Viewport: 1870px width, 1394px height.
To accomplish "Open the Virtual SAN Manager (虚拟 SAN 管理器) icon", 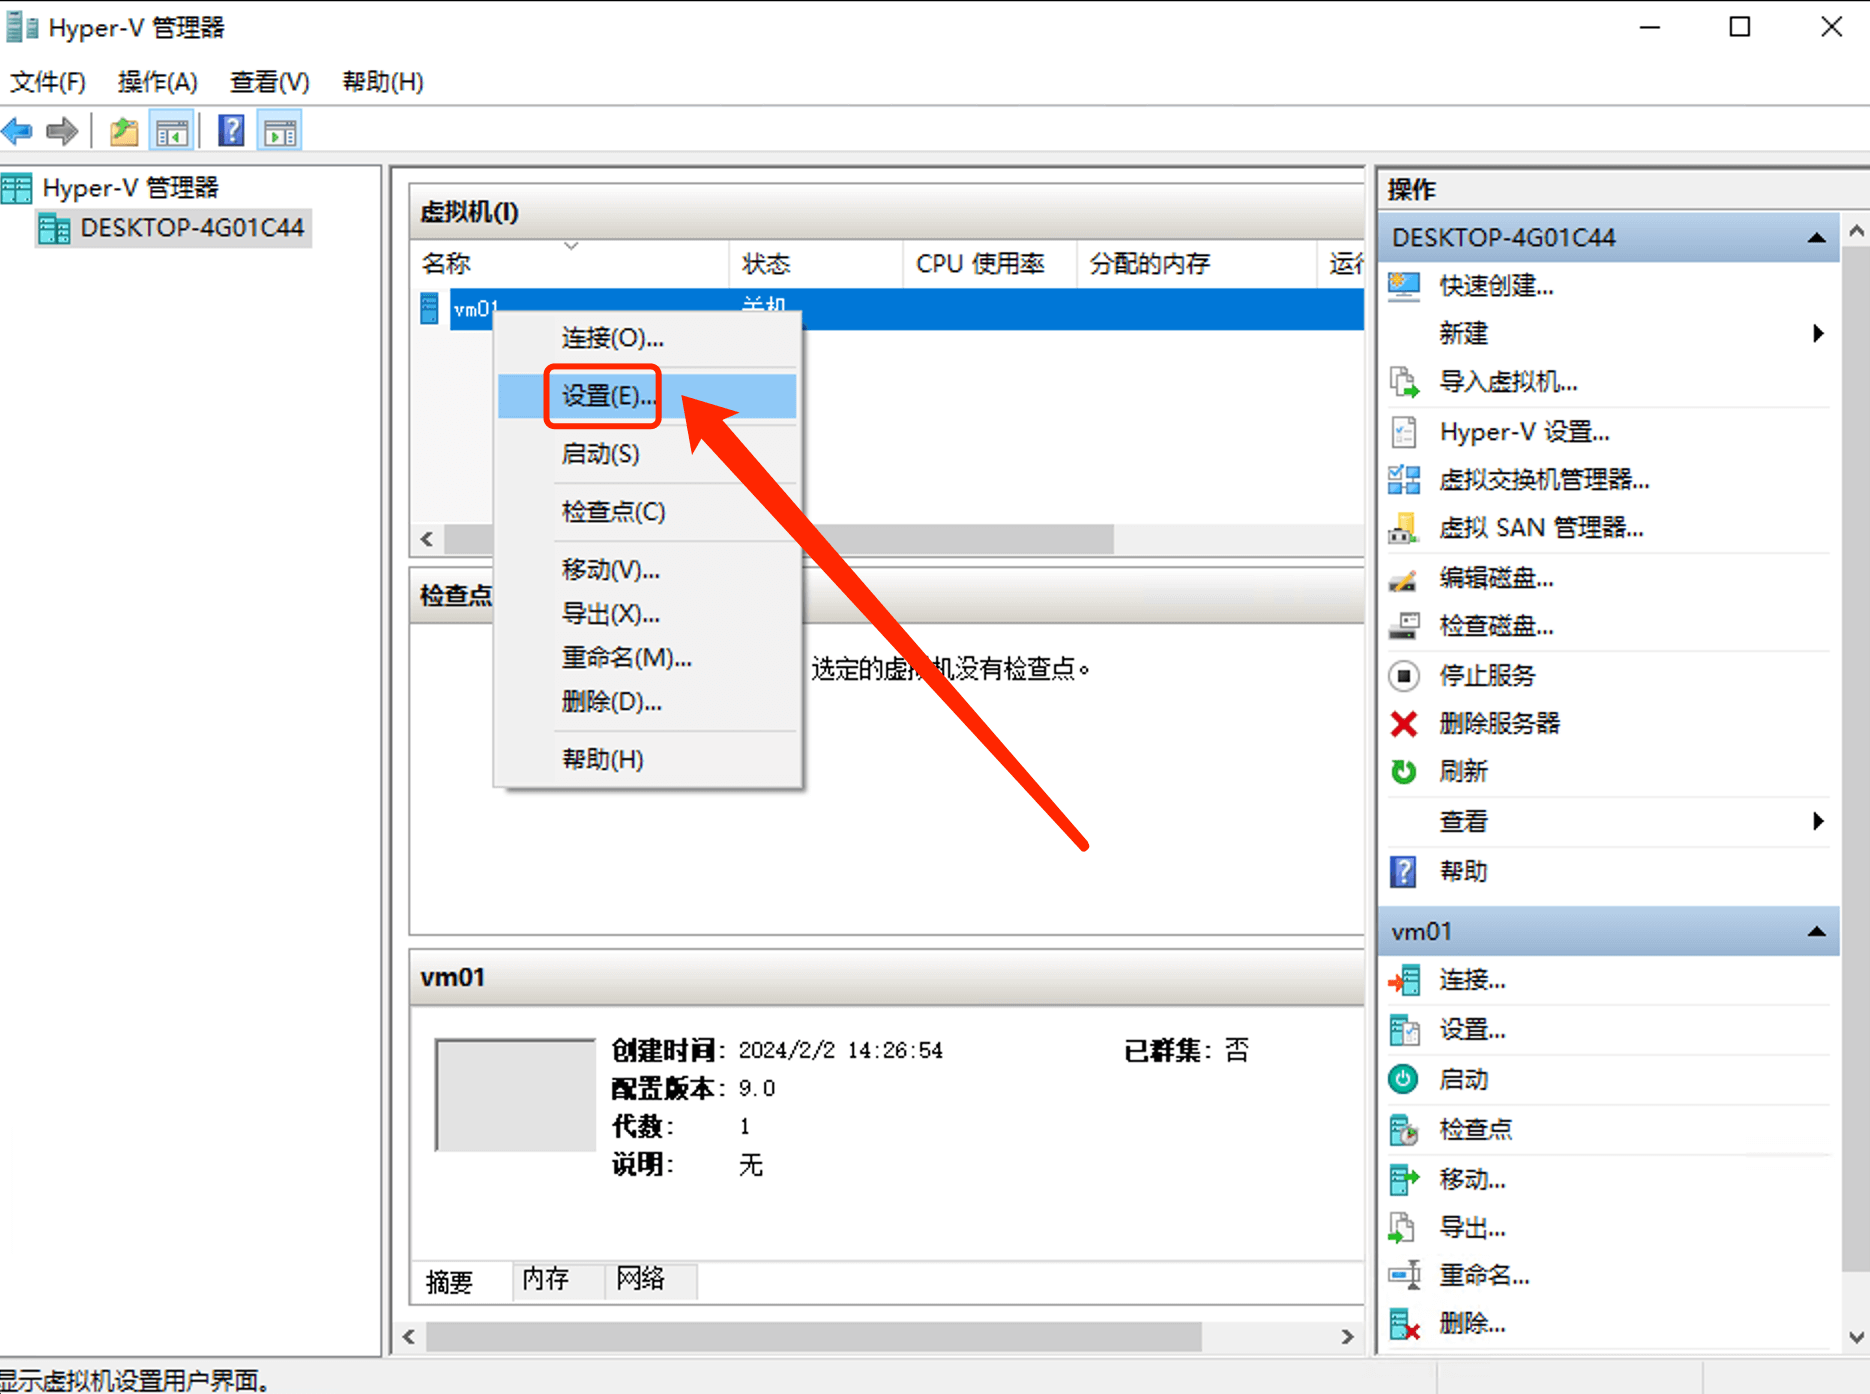I will [1404, 528].
